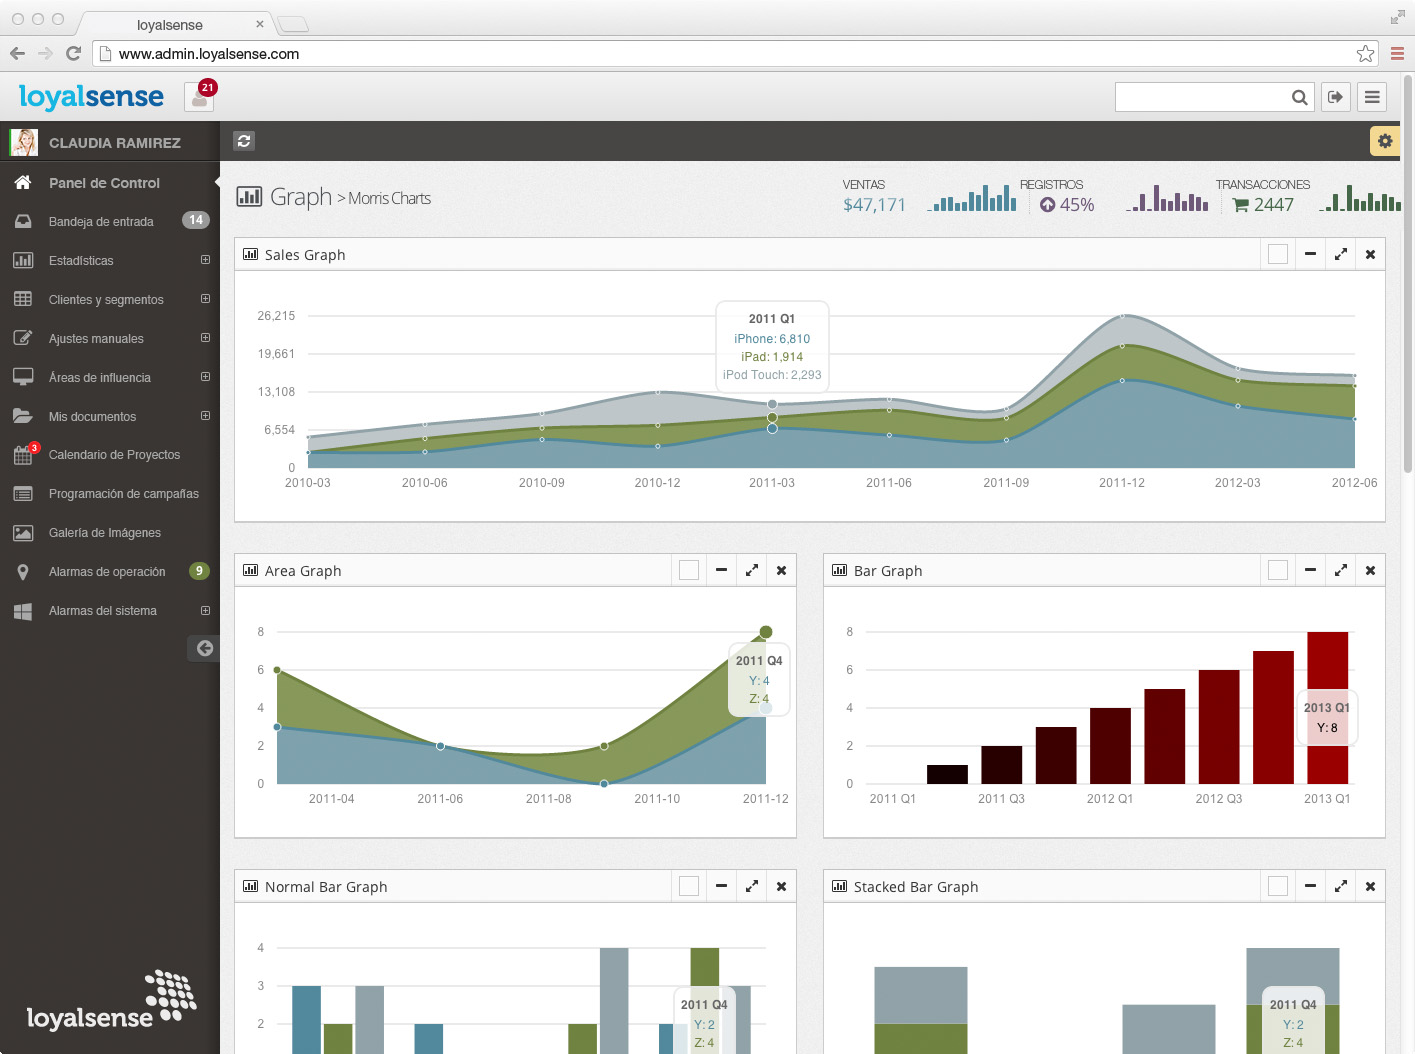Screen dimensions: 1415x1054
Task: Click Claudia Ramirez profile avatar
Action: pos(24,142)
